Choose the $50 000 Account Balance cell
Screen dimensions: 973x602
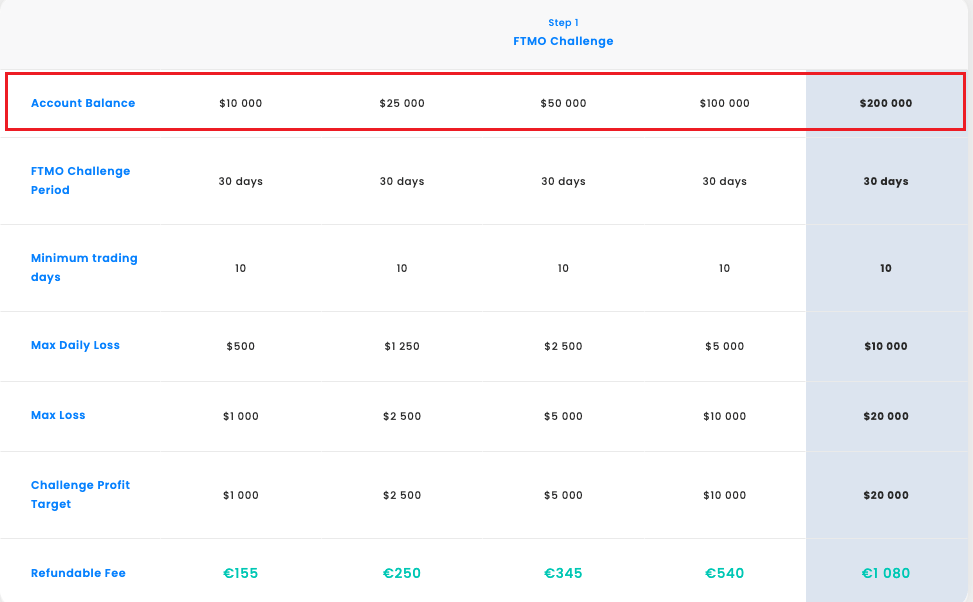(x=563, y=104)
